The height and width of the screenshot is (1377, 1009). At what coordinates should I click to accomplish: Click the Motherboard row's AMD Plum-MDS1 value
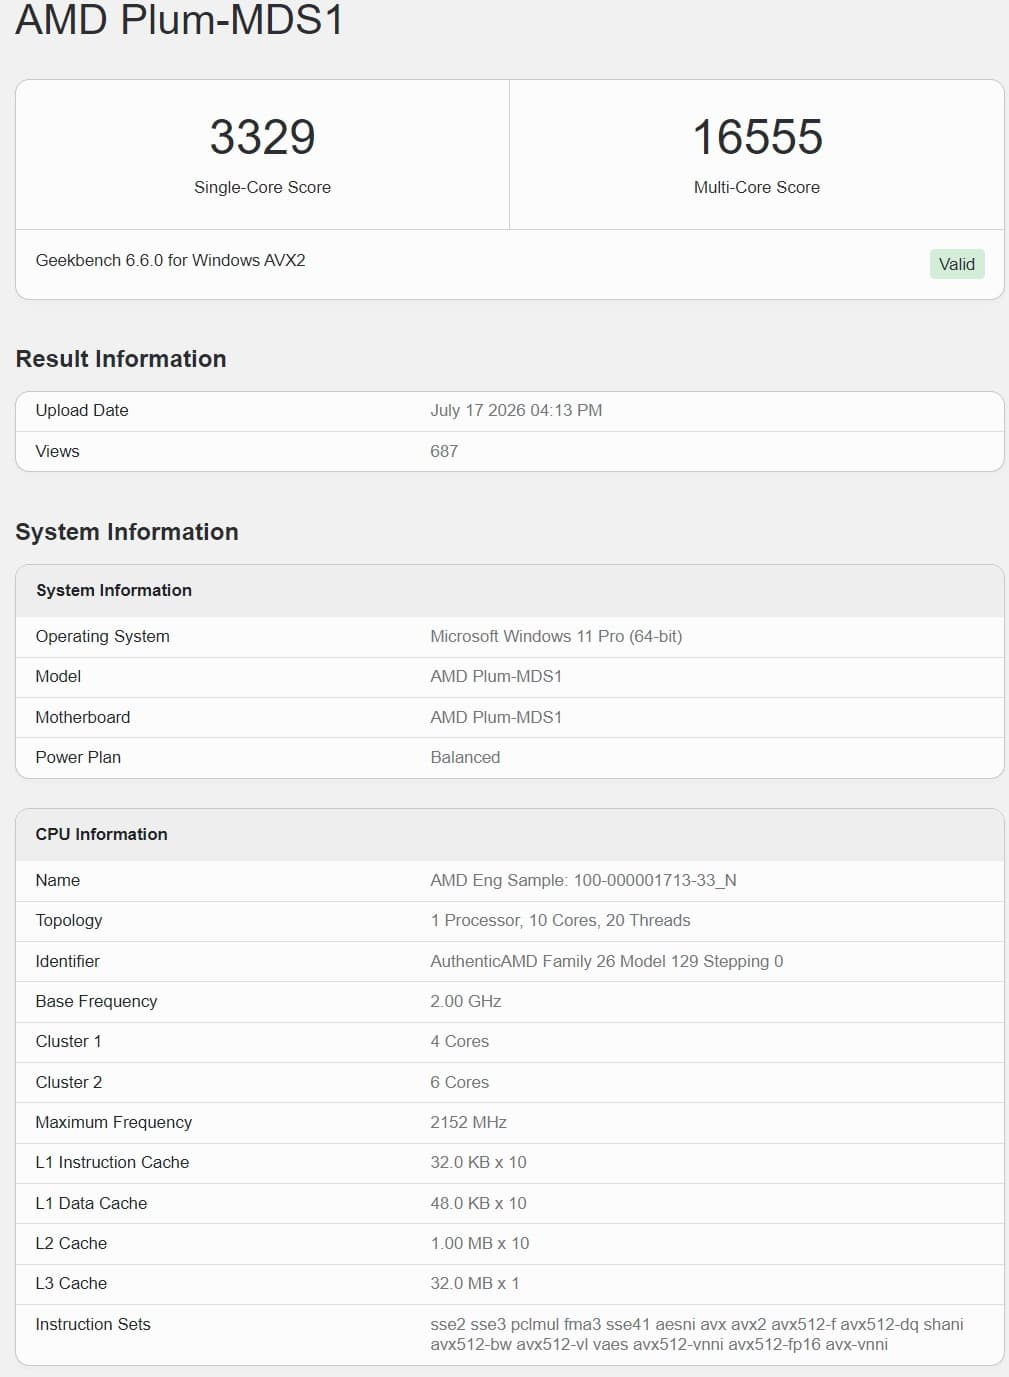click(496, 717)
